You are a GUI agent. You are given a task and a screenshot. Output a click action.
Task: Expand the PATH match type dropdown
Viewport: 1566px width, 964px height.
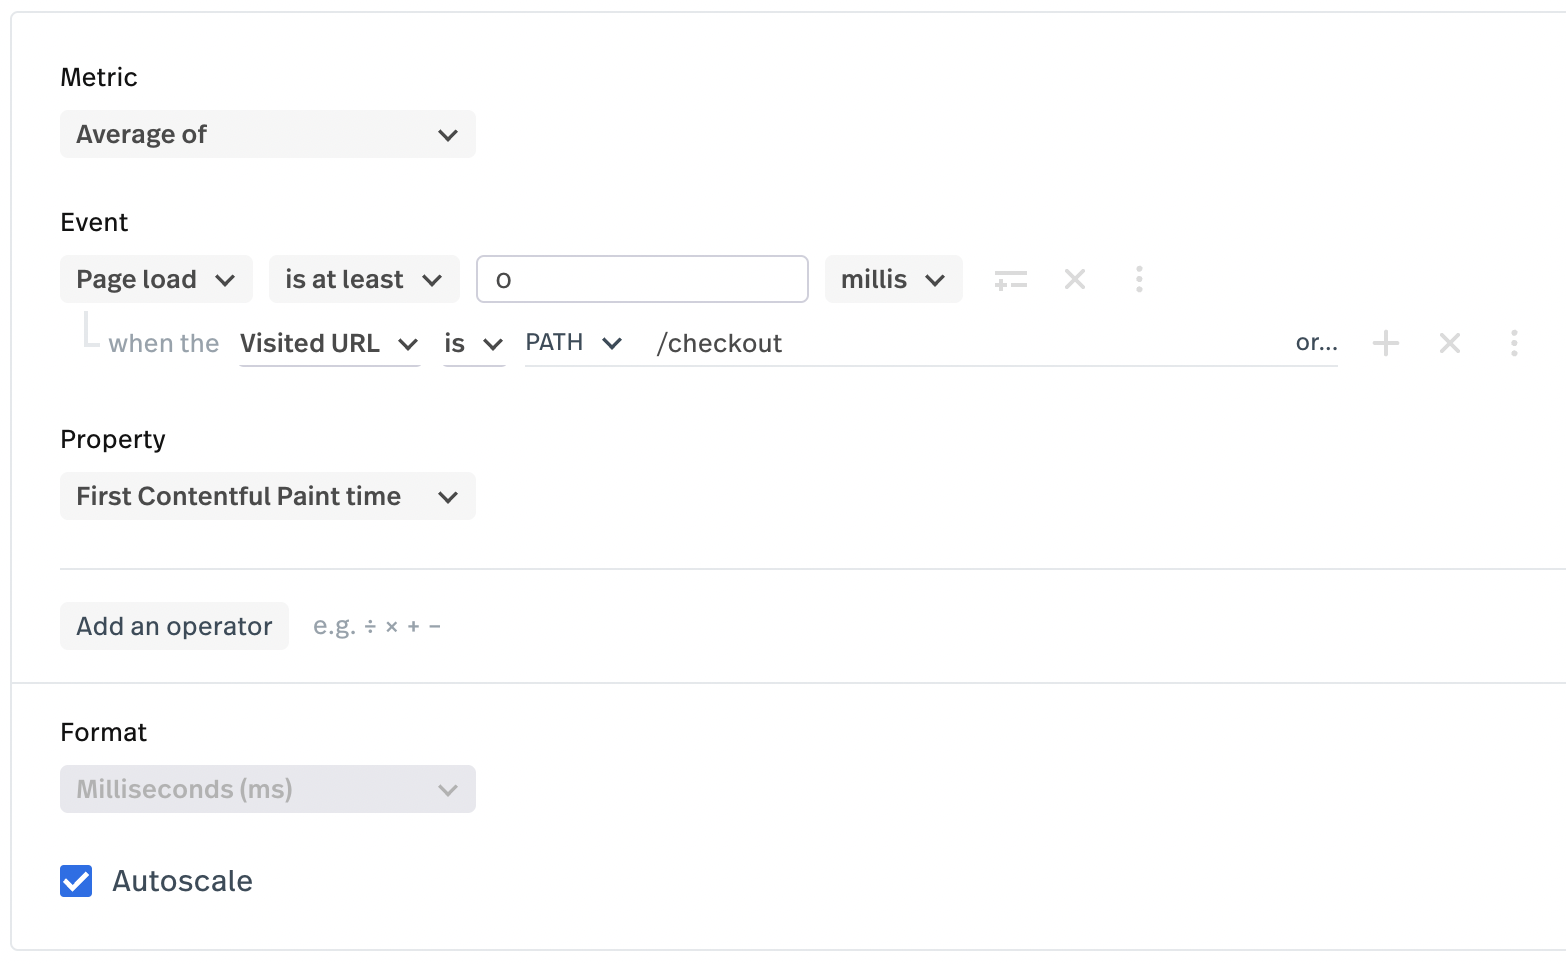[x=574, y=343]
